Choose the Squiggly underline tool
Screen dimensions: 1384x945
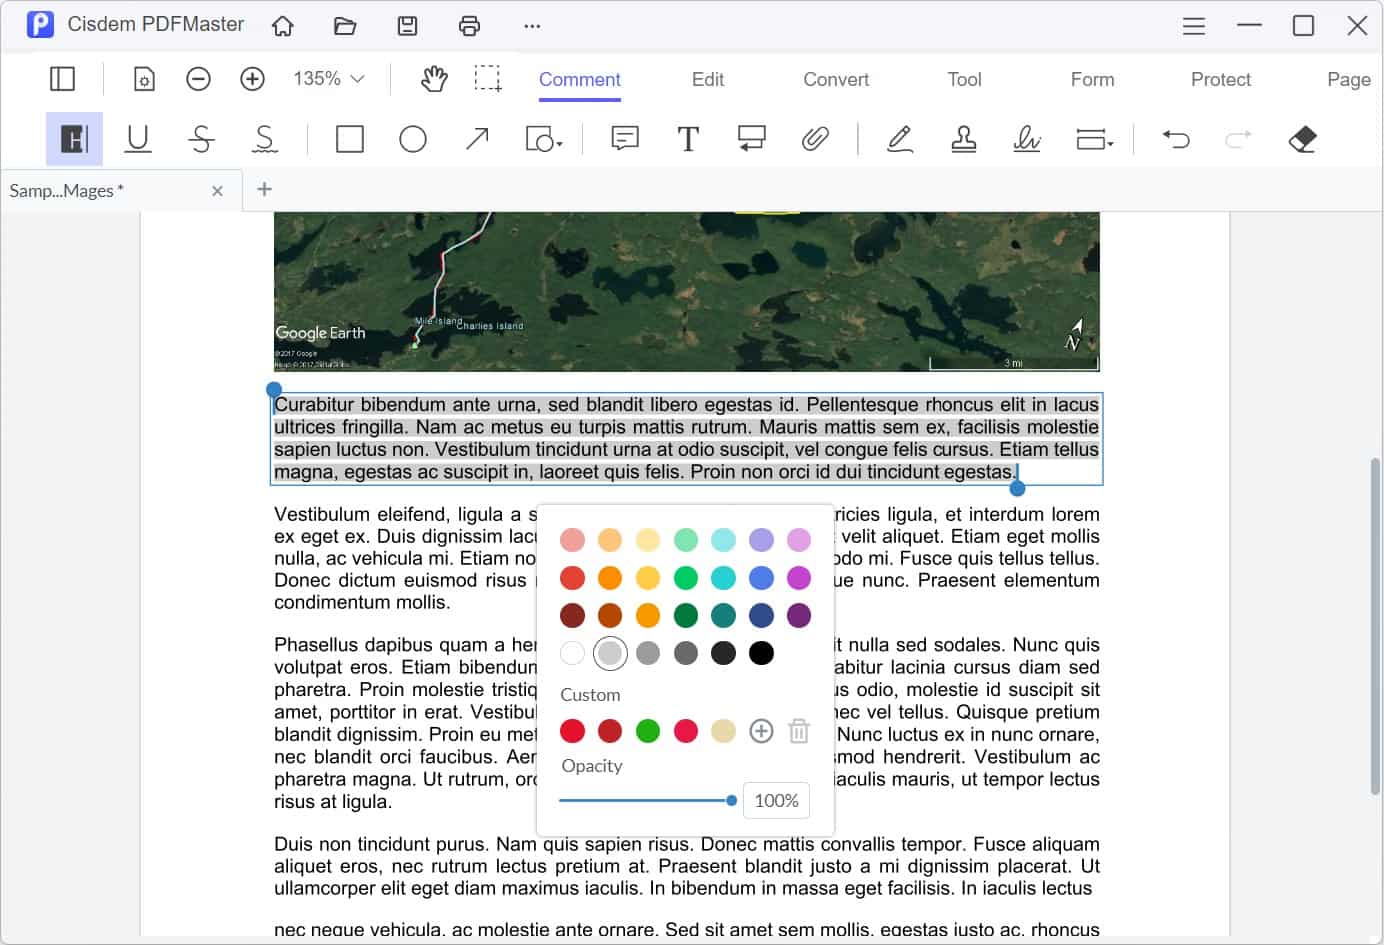pyautogui.click(x=264, y=139)
